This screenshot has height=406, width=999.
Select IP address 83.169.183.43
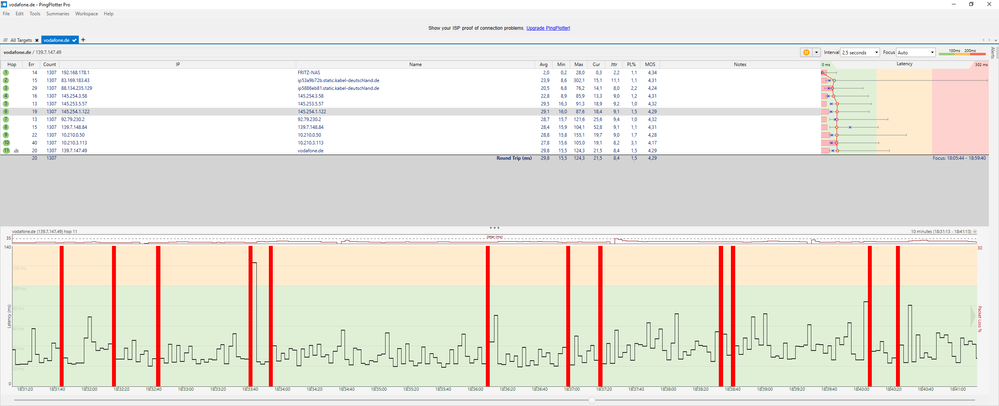click(x=75, y=81)
